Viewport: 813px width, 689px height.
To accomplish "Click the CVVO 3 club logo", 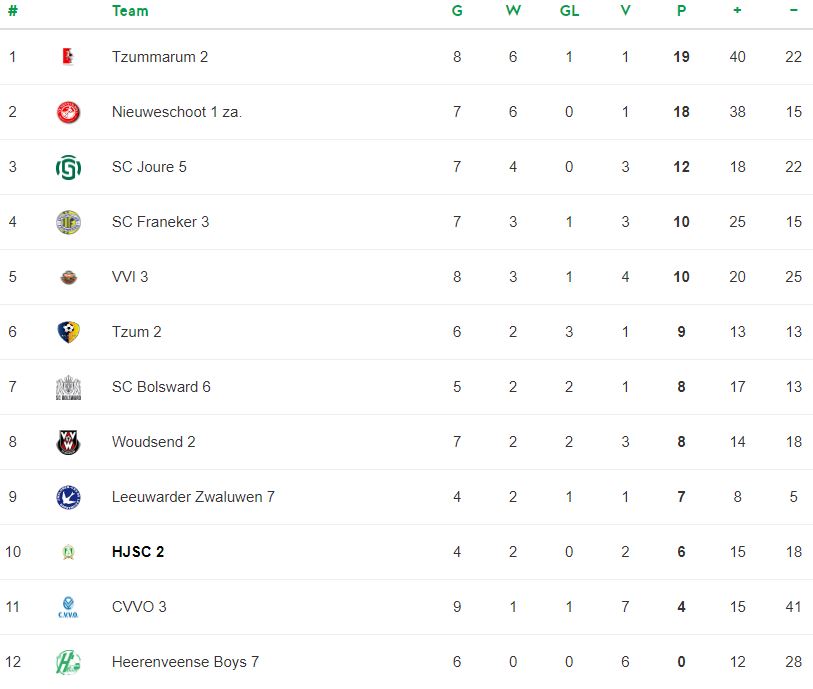I will coord(68,607).
